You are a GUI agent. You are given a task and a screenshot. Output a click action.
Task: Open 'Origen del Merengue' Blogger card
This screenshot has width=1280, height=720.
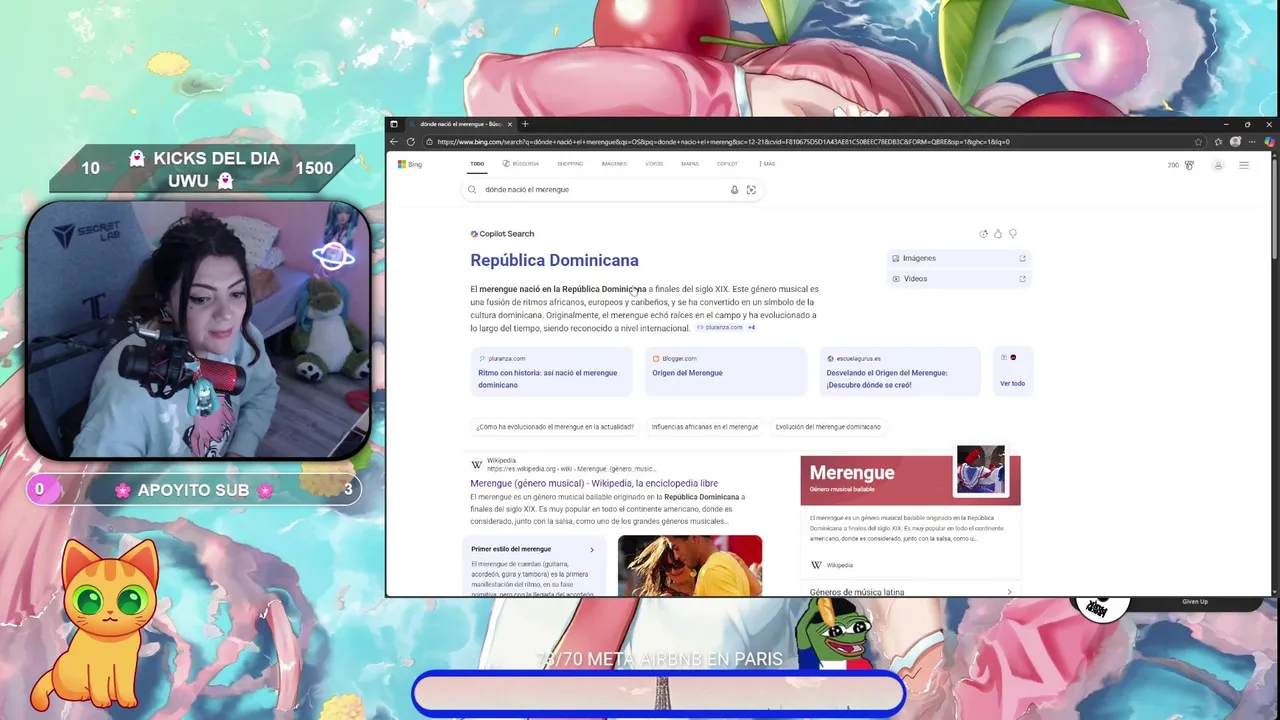tap(725, 372)
